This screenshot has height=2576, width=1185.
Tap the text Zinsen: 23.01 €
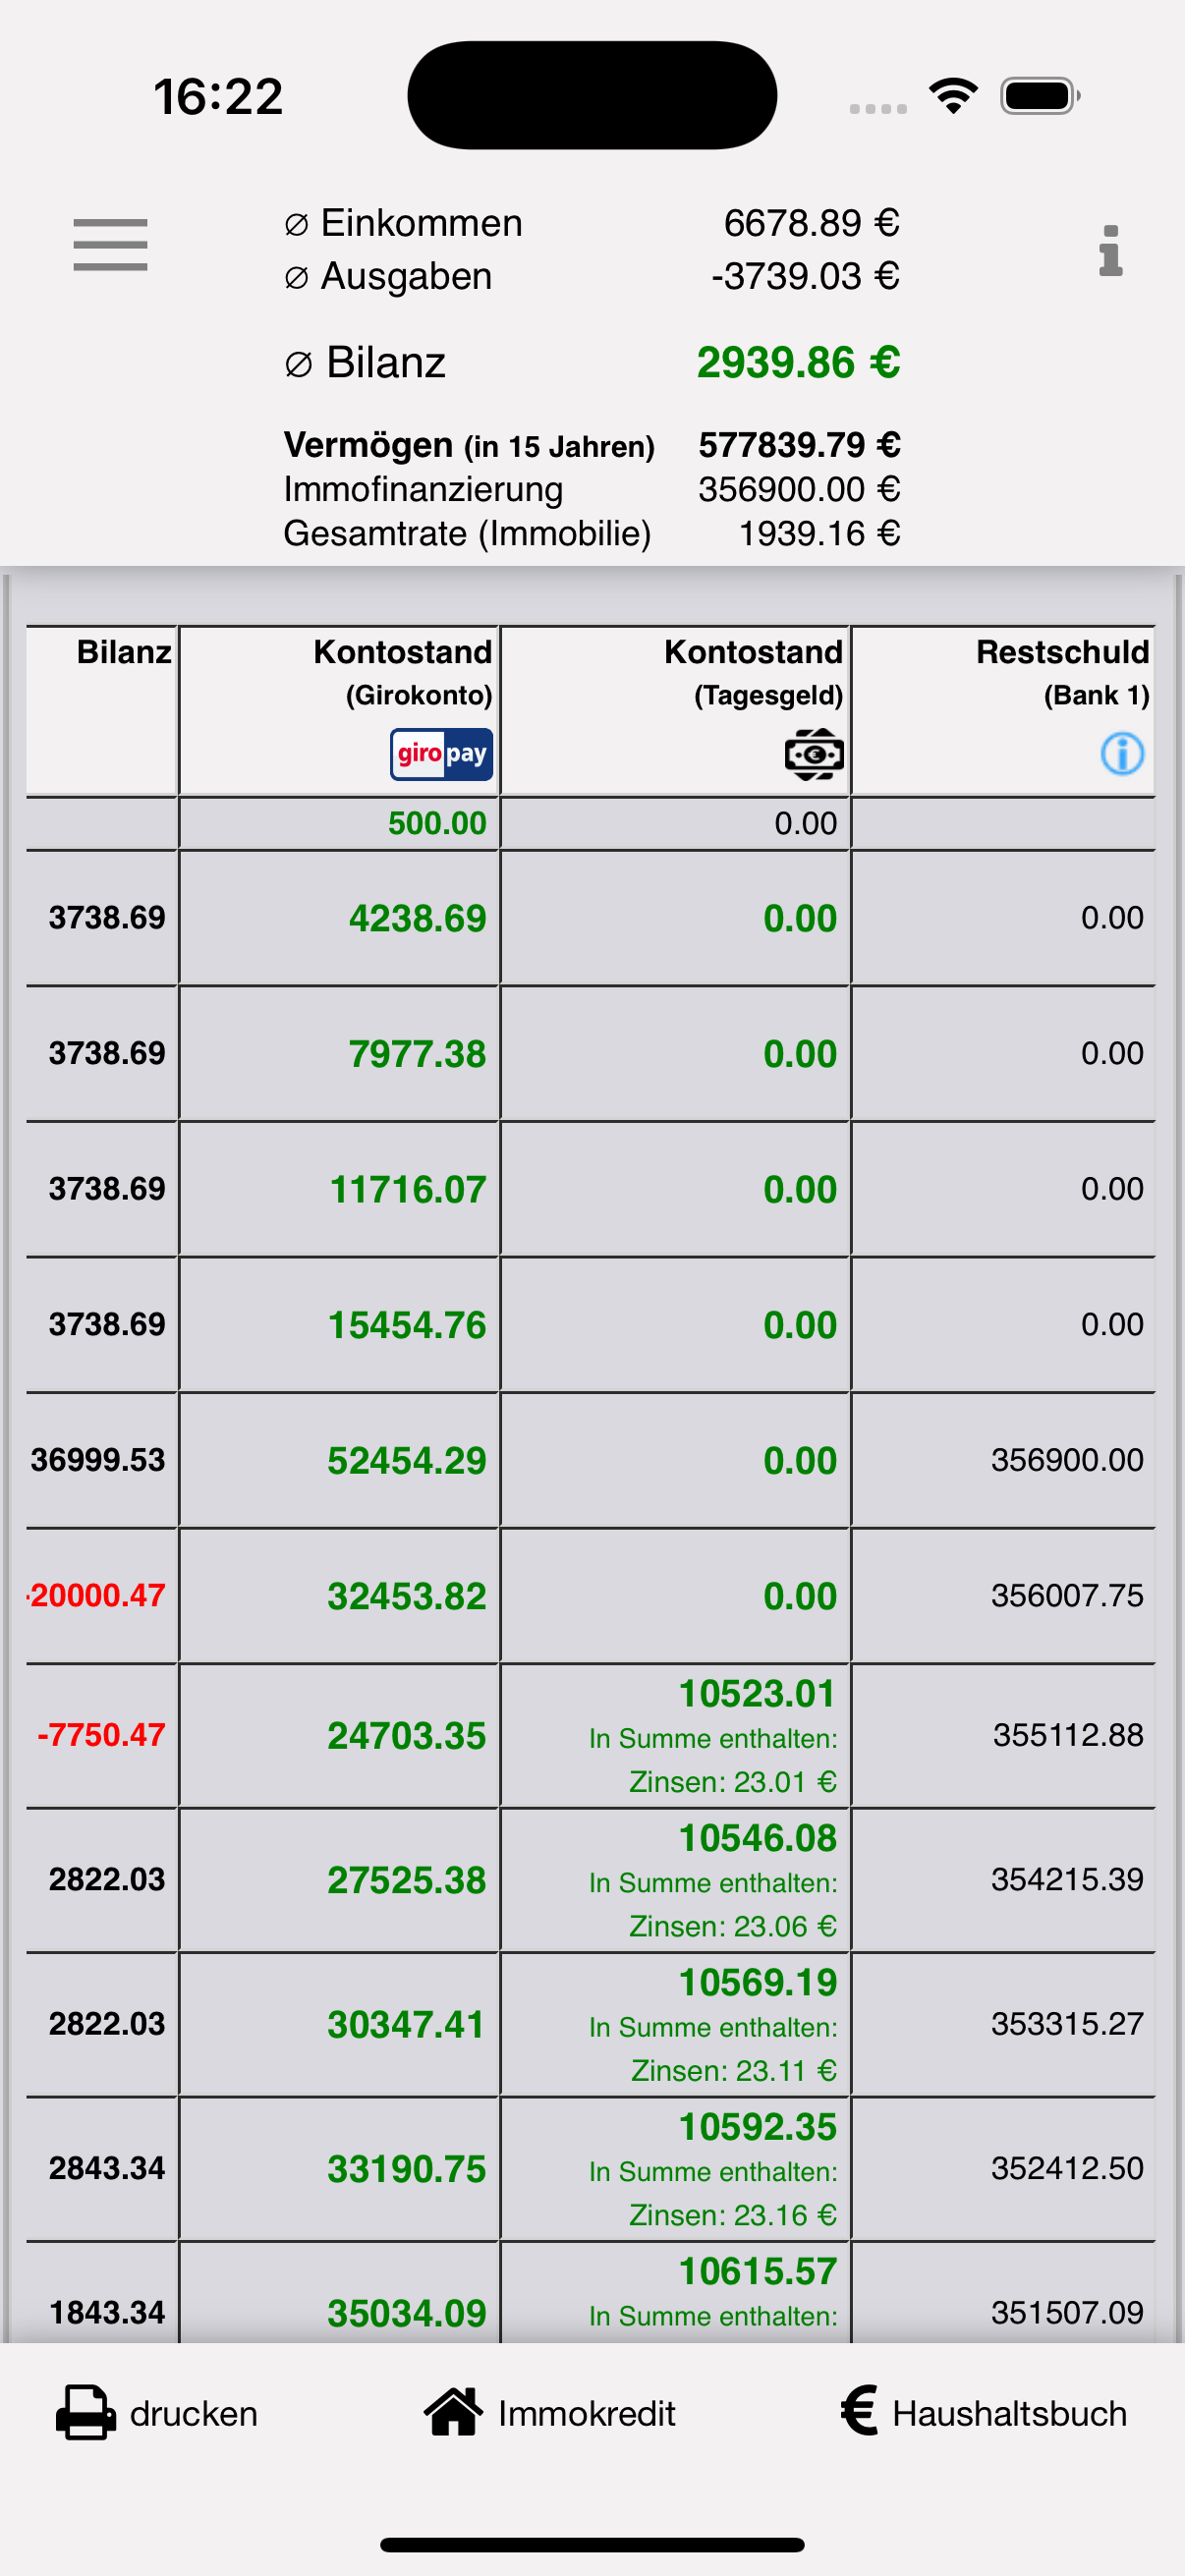click(x=733, y=1782)
